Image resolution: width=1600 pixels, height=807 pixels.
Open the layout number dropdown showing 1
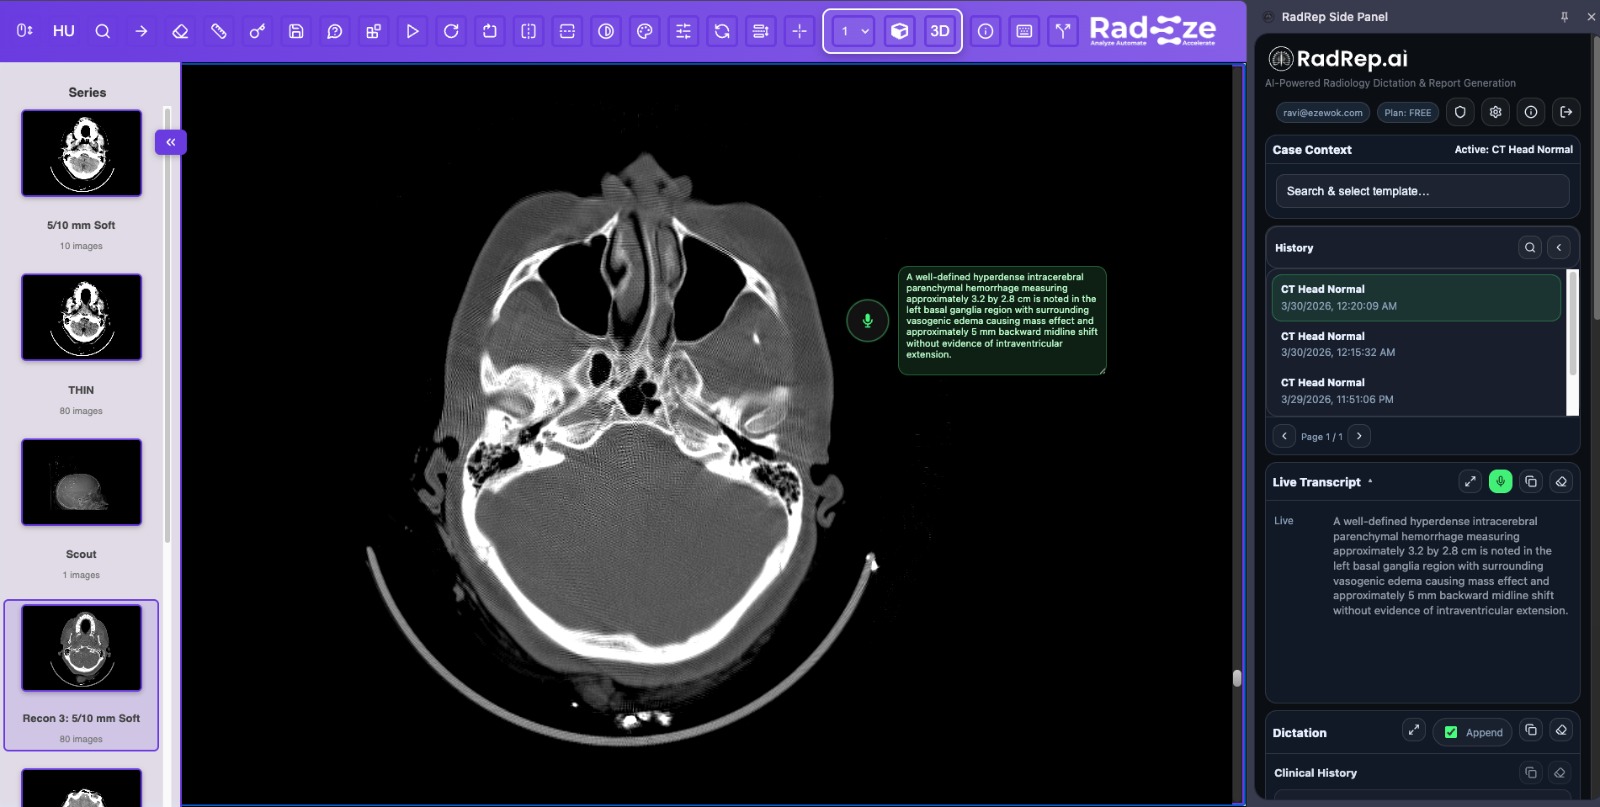click(x=854, y=31)
